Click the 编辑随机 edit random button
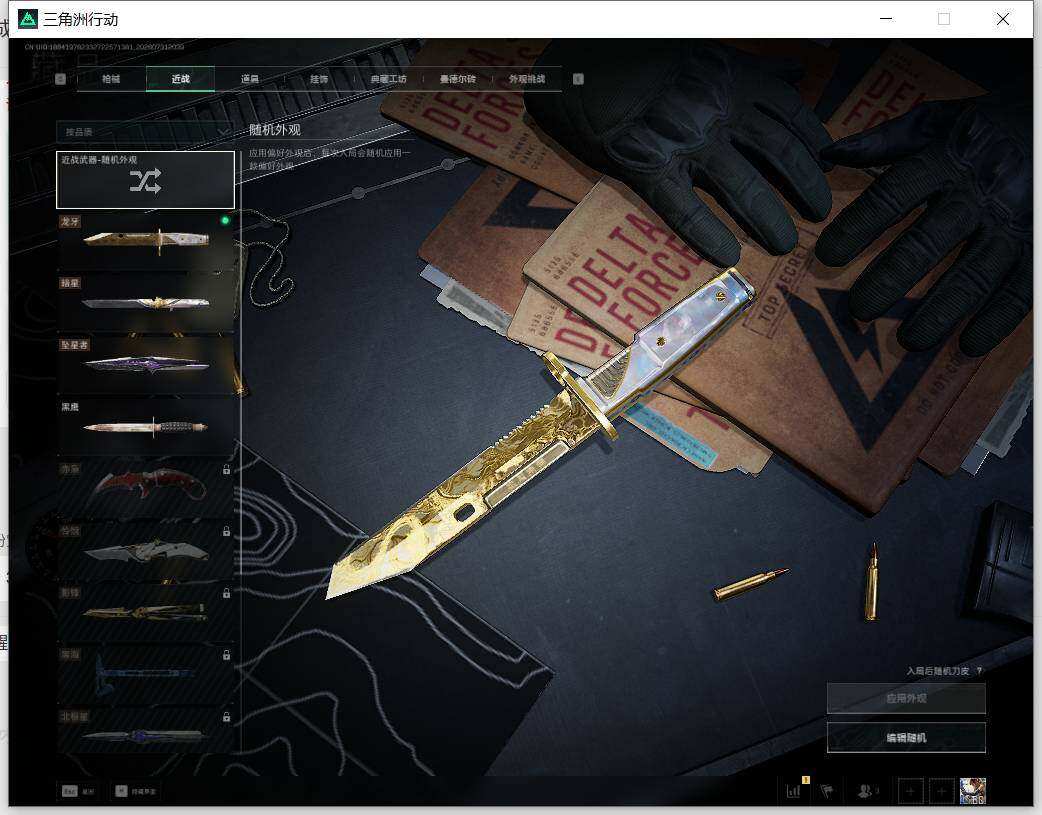 pos(906,738)
